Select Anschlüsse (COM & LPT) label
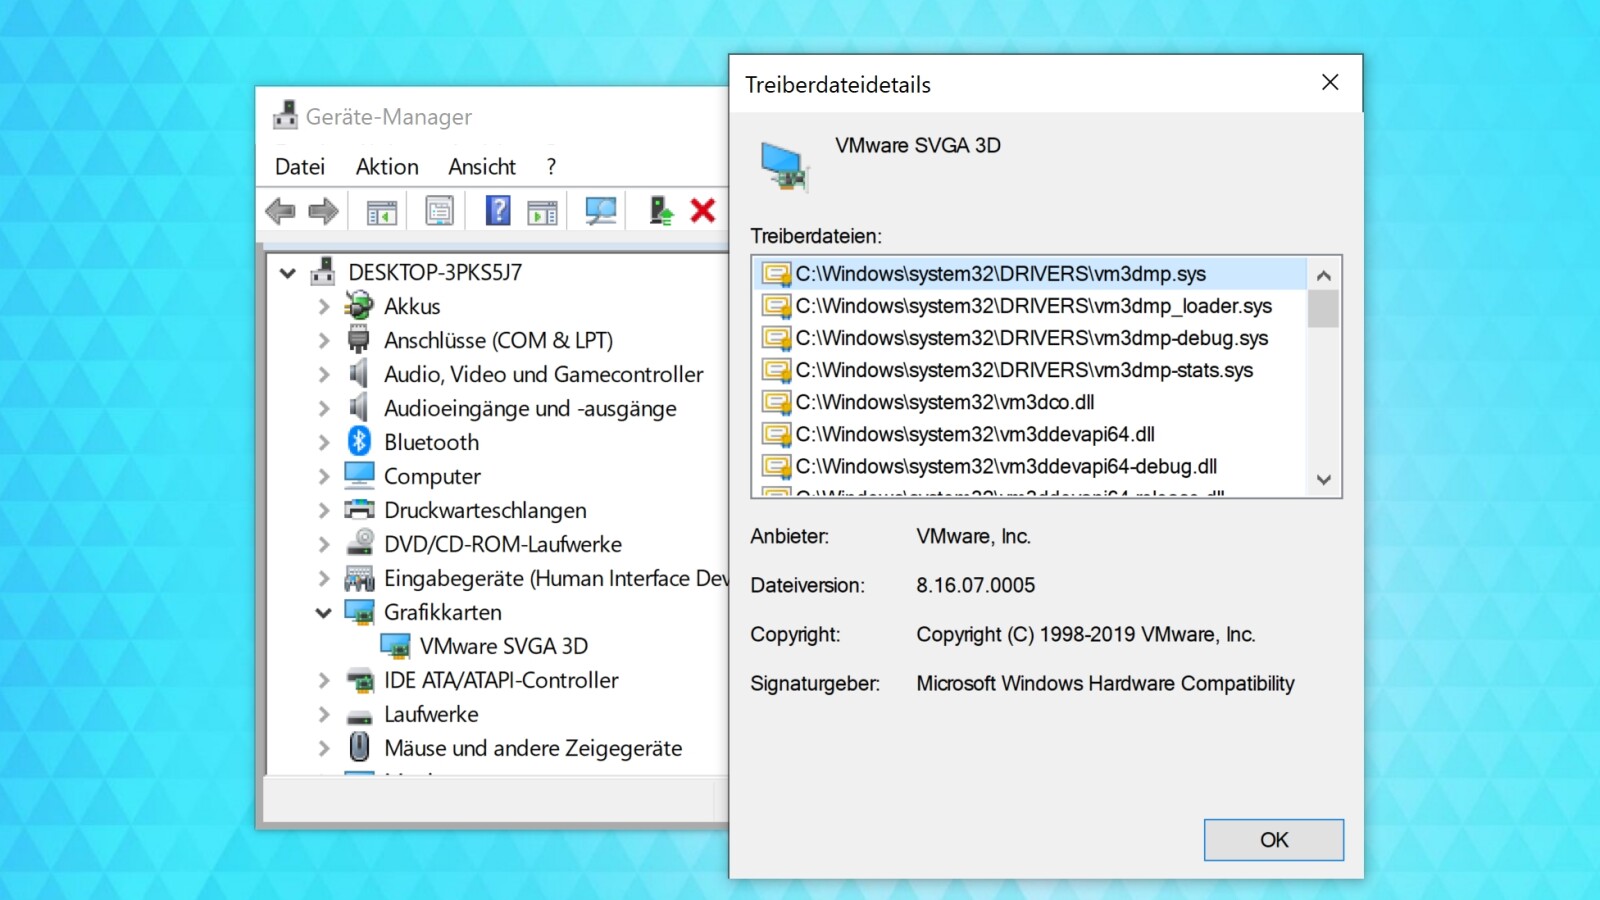The image size is (1600, 900). pyautogui.click(x=498, y=340)
